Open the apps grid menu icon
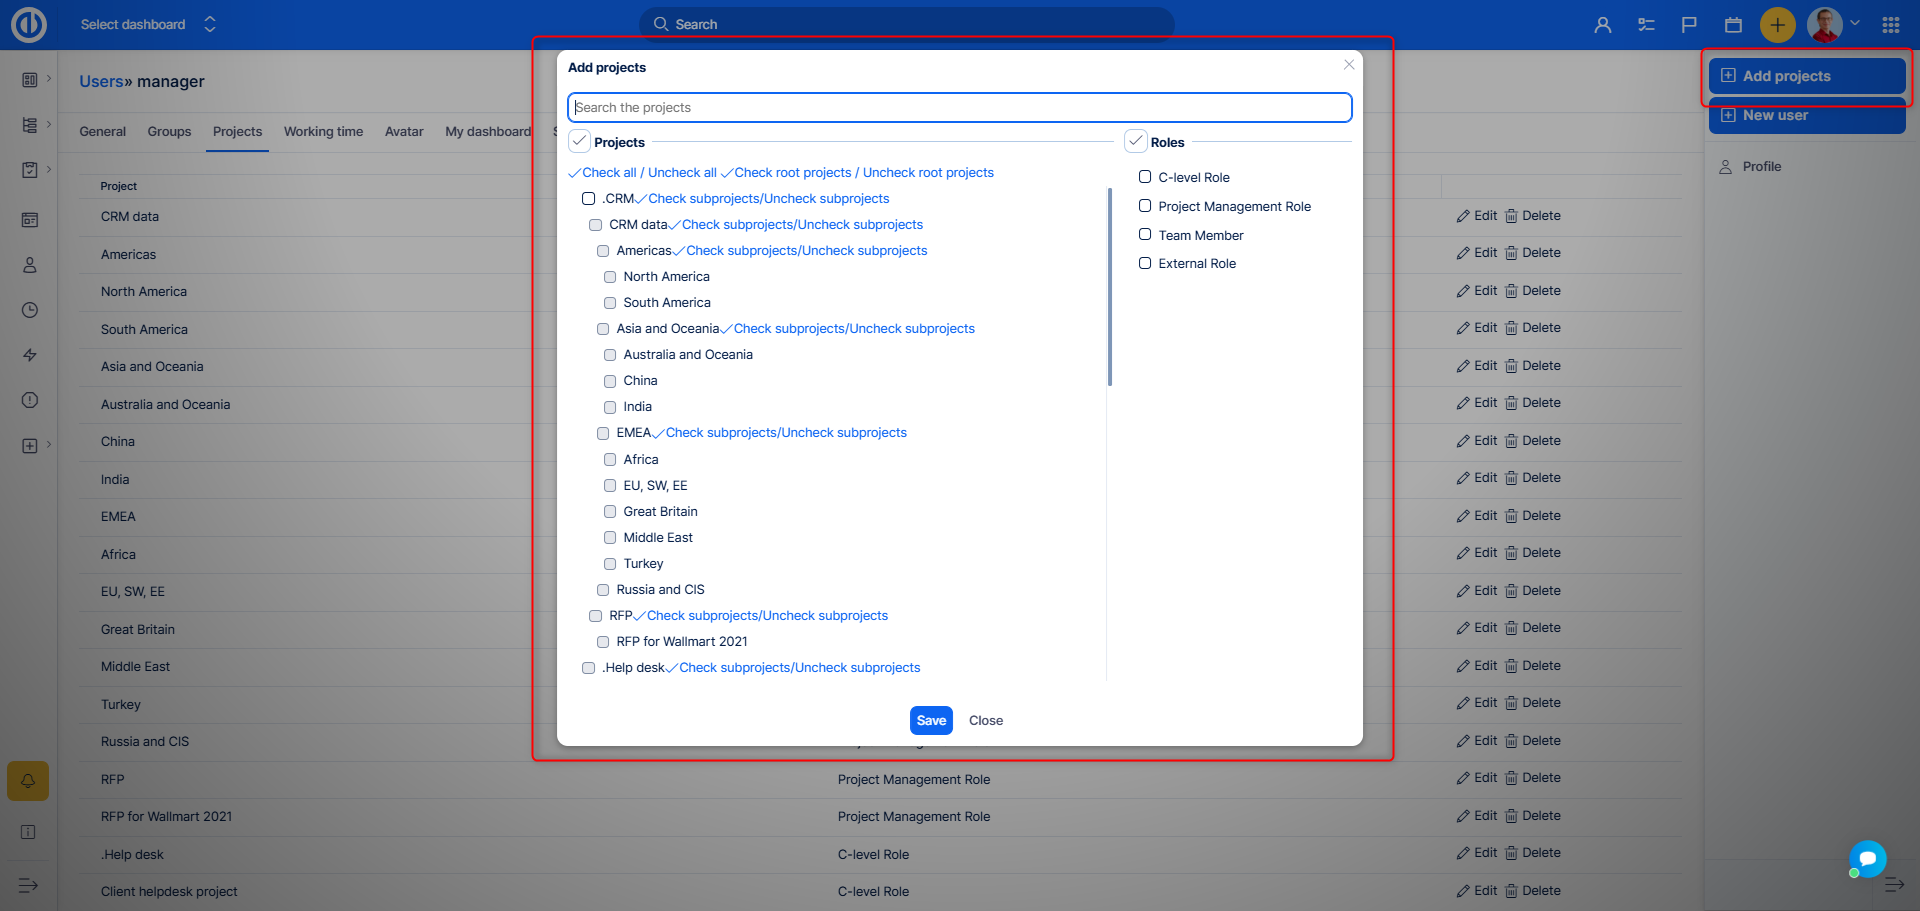Image resolution: width=1920 pixels, height=911 pixels. [x=1890, y=25]
